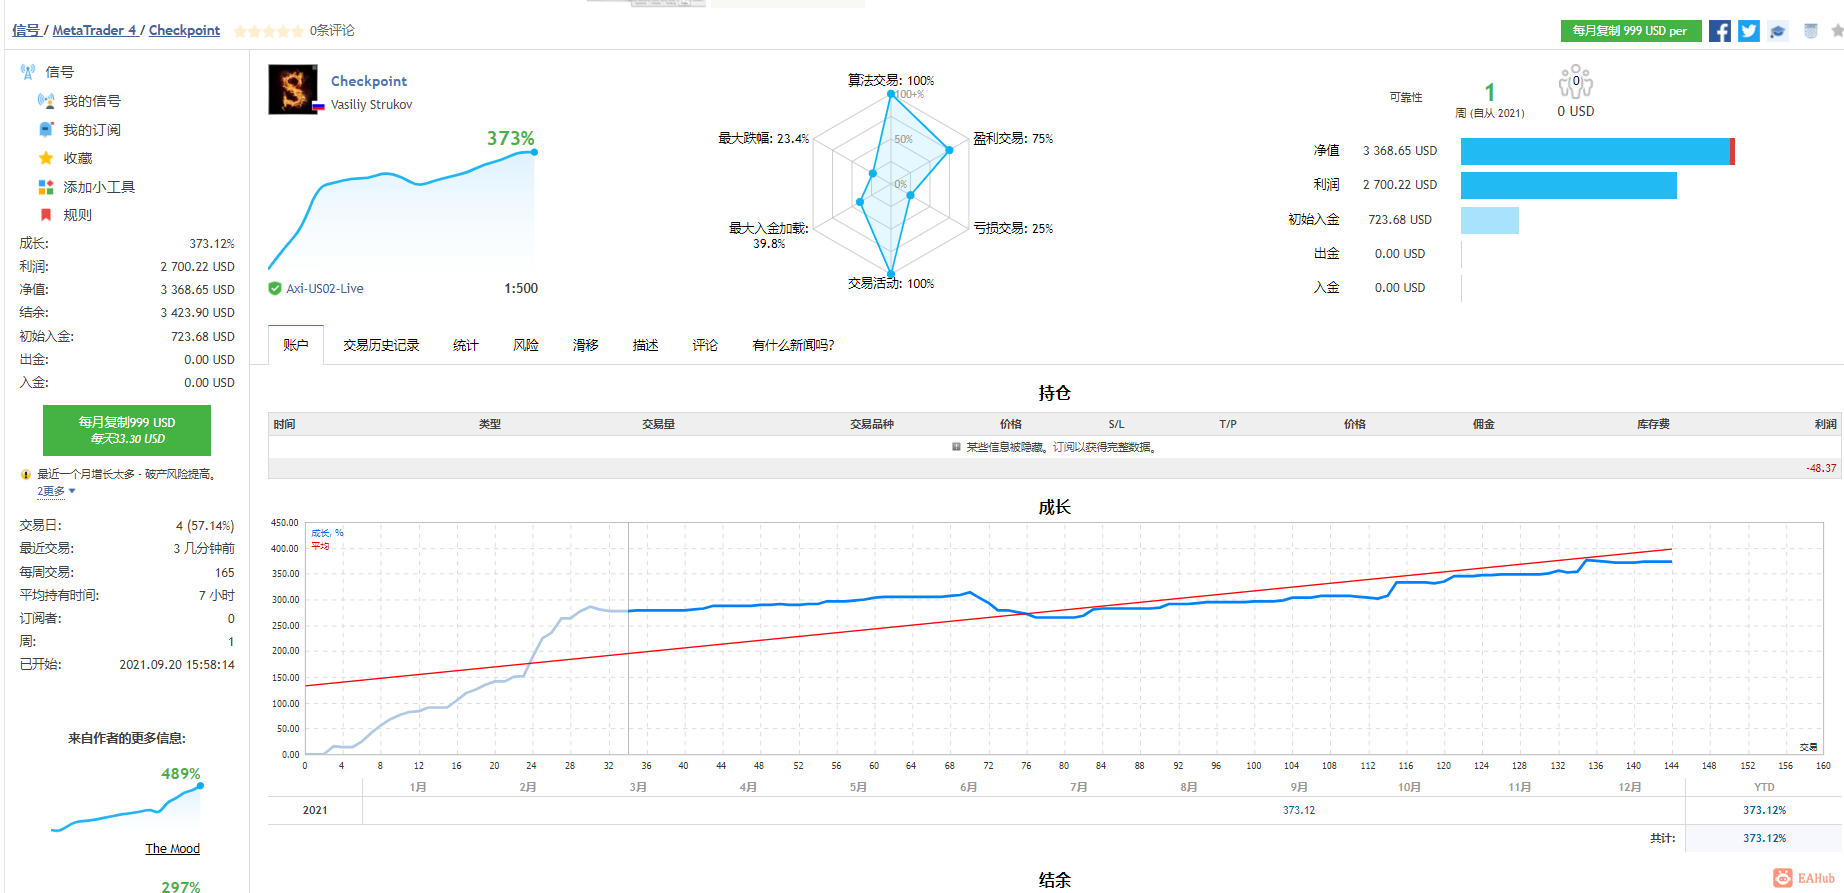Open the 滑移 tab
The width and height of the screenshot is (1844, 893).
coord(586,345)
